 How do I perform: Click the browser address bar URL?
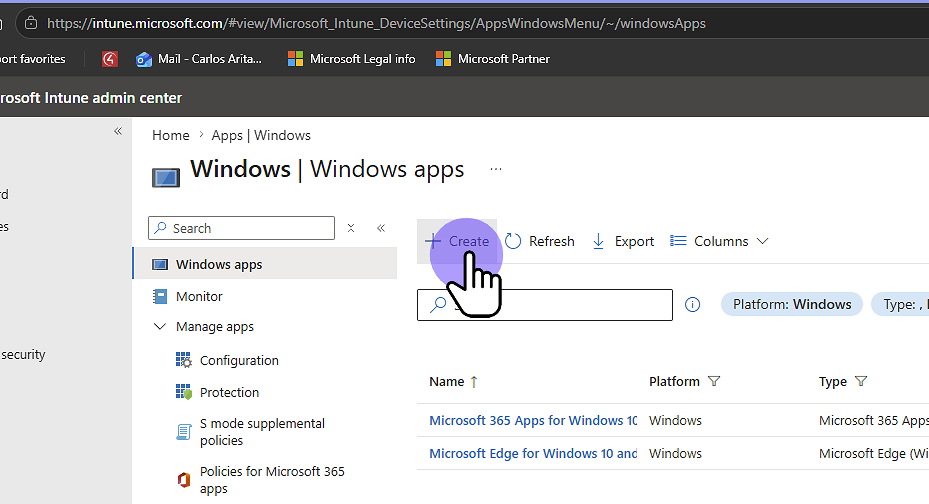[x=376, y=23]
